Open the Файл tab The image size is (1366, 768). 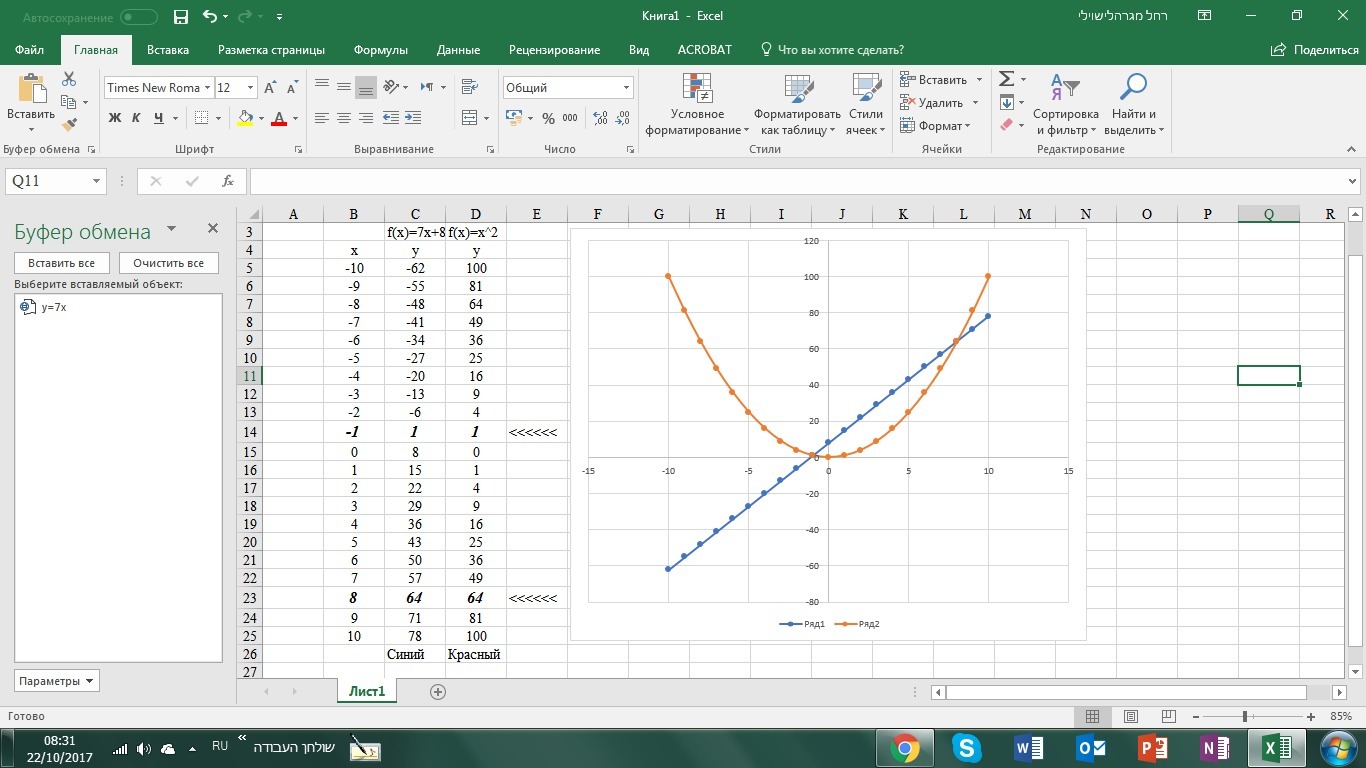[x=30, y=50]
